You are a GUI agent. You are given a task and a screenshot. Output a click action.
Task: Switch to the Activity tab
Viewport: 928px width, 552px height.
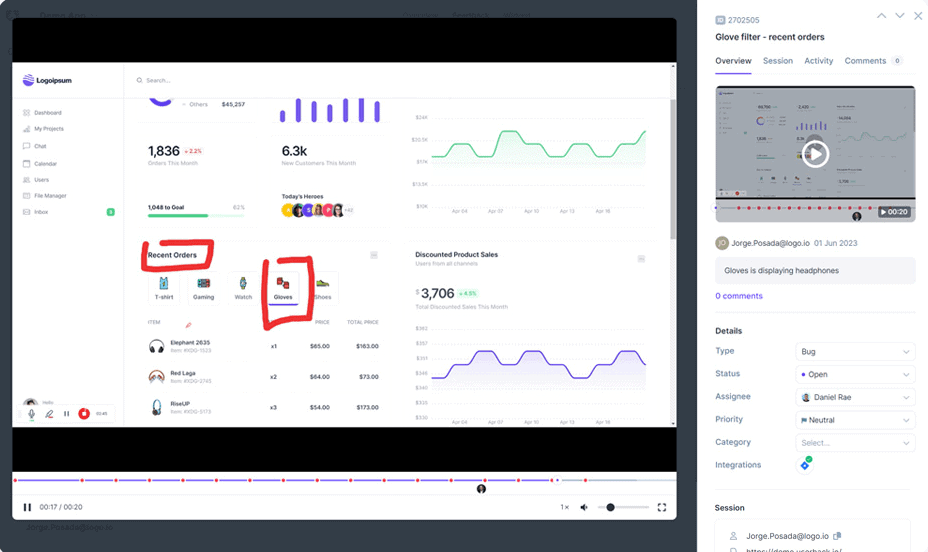click(818, 61)
